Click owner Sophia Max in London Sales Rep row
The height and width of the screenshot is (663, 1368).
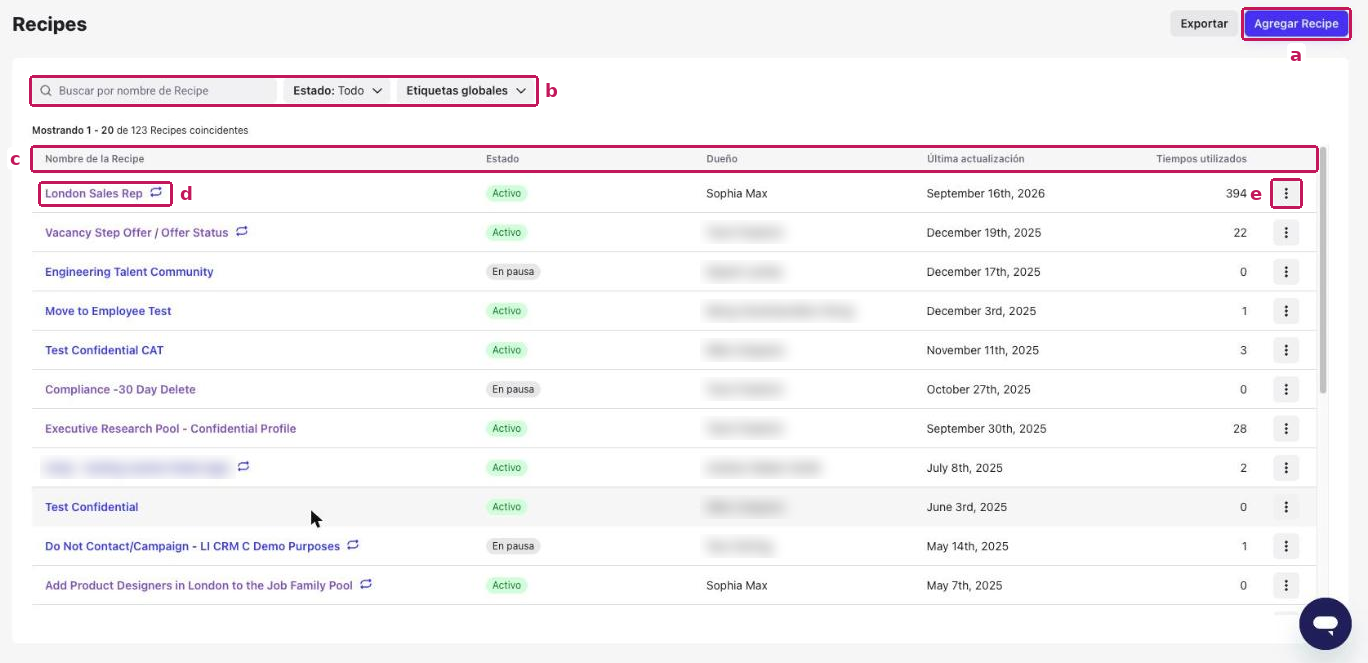click(737, 193)
